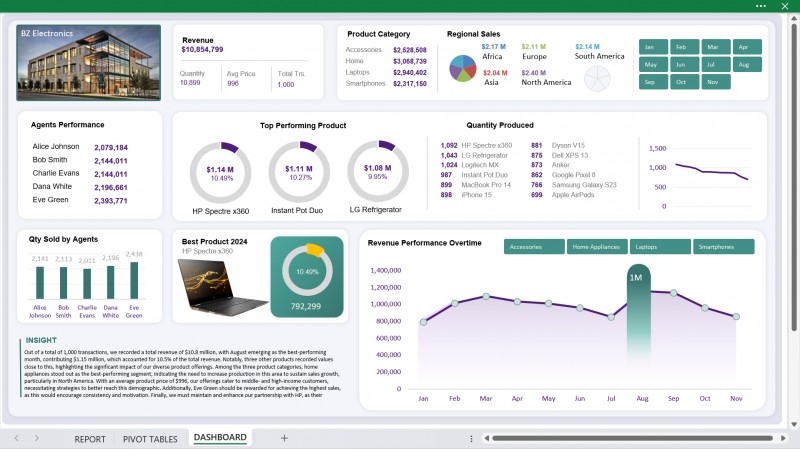Click the Regional Sales pie chart

(x=463, y=68)
